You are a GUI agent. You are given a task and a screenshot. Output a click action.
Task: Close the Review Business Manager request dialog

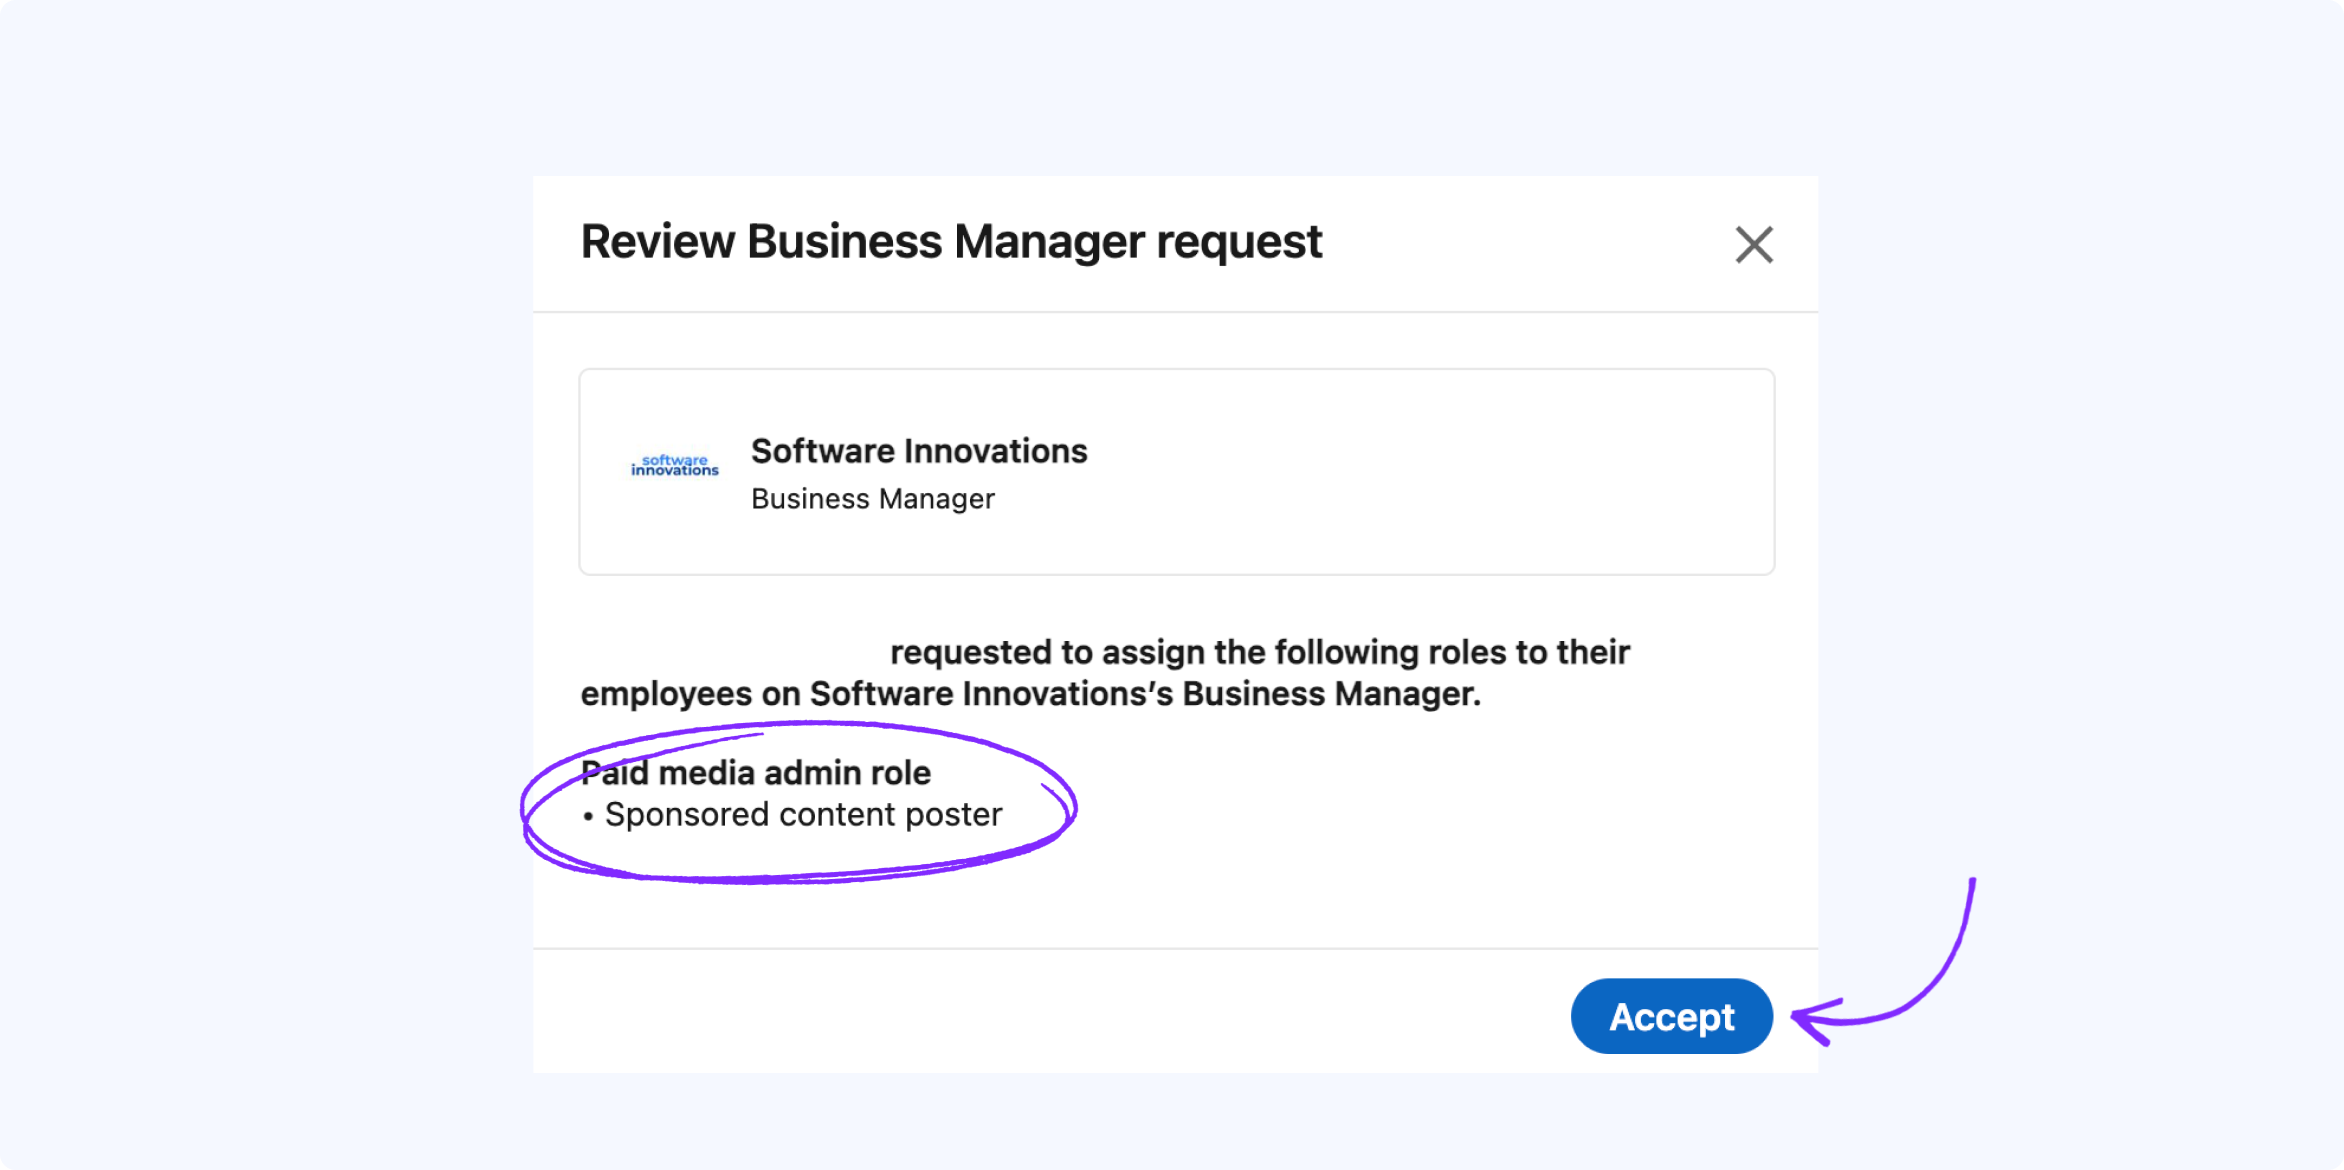click(1753, 244)
